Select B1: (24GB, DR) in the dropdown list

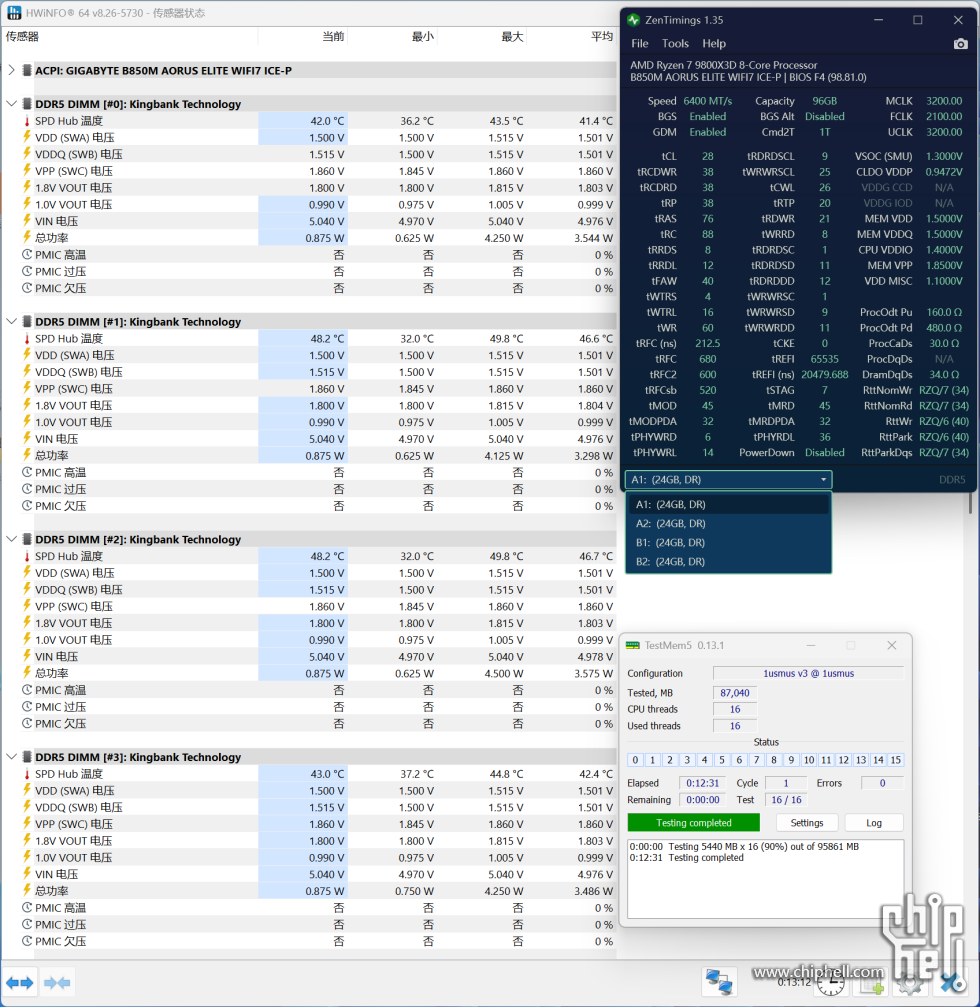coord(728,543)
